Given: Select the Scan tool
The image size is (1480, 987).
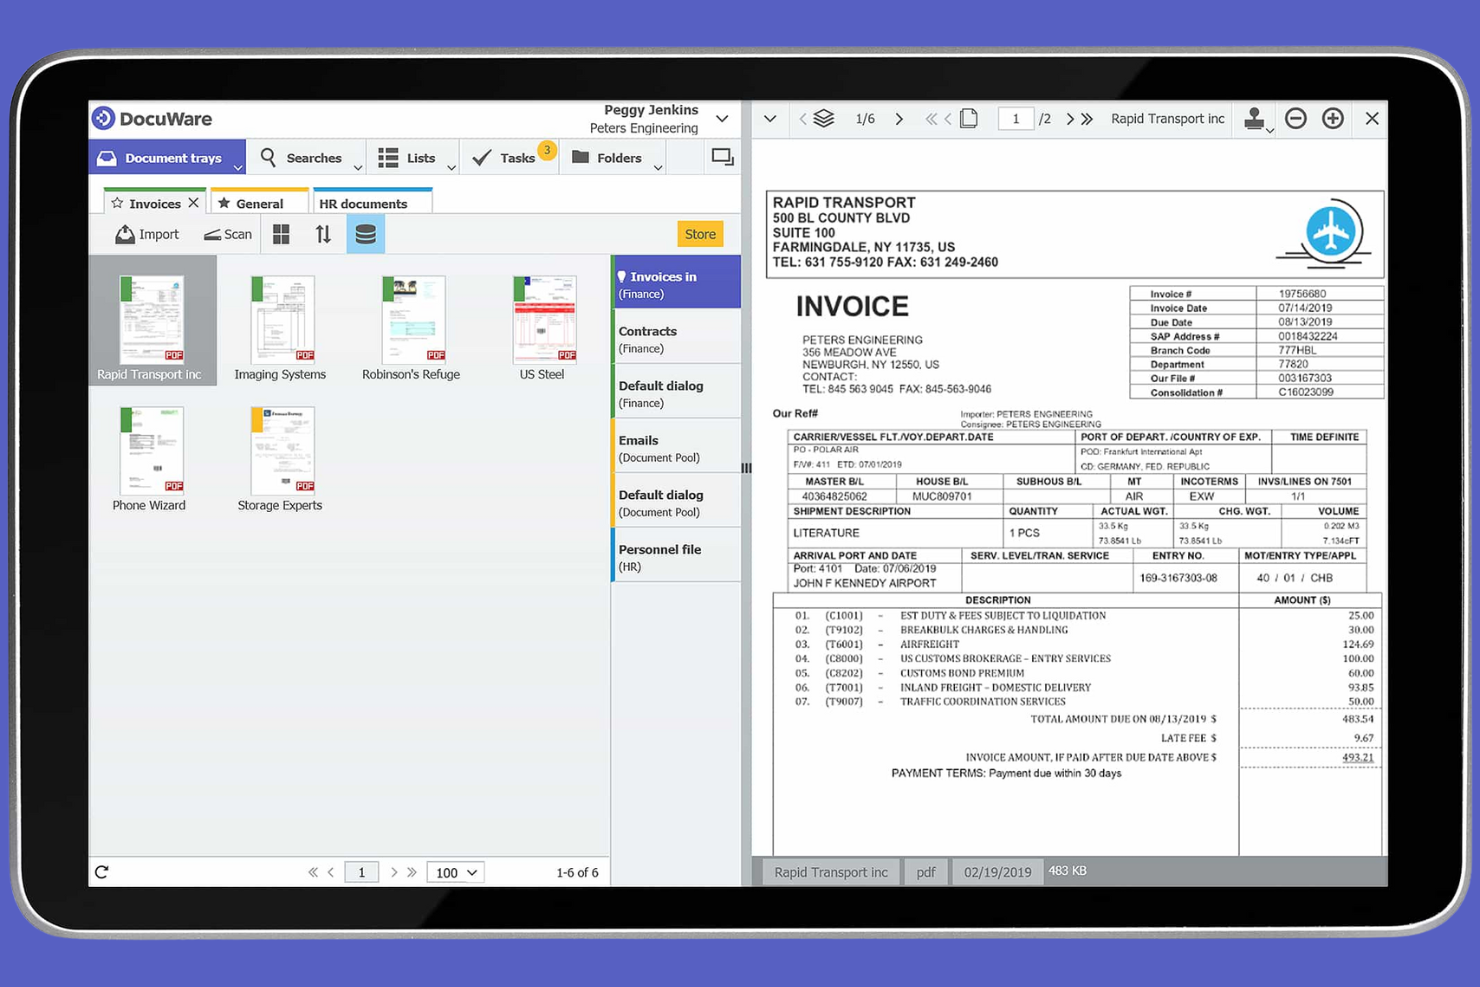Looking at the screenshot, I should (x=227, y=233).
